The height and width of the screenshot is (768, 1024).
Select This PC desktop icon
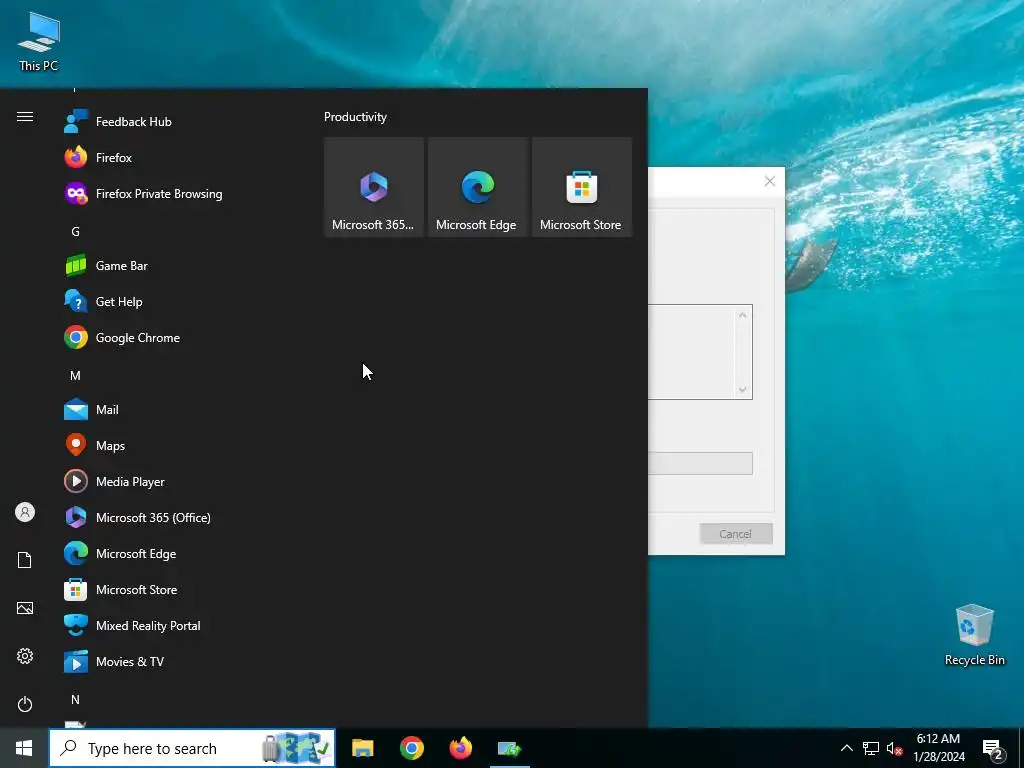point(39,40)
